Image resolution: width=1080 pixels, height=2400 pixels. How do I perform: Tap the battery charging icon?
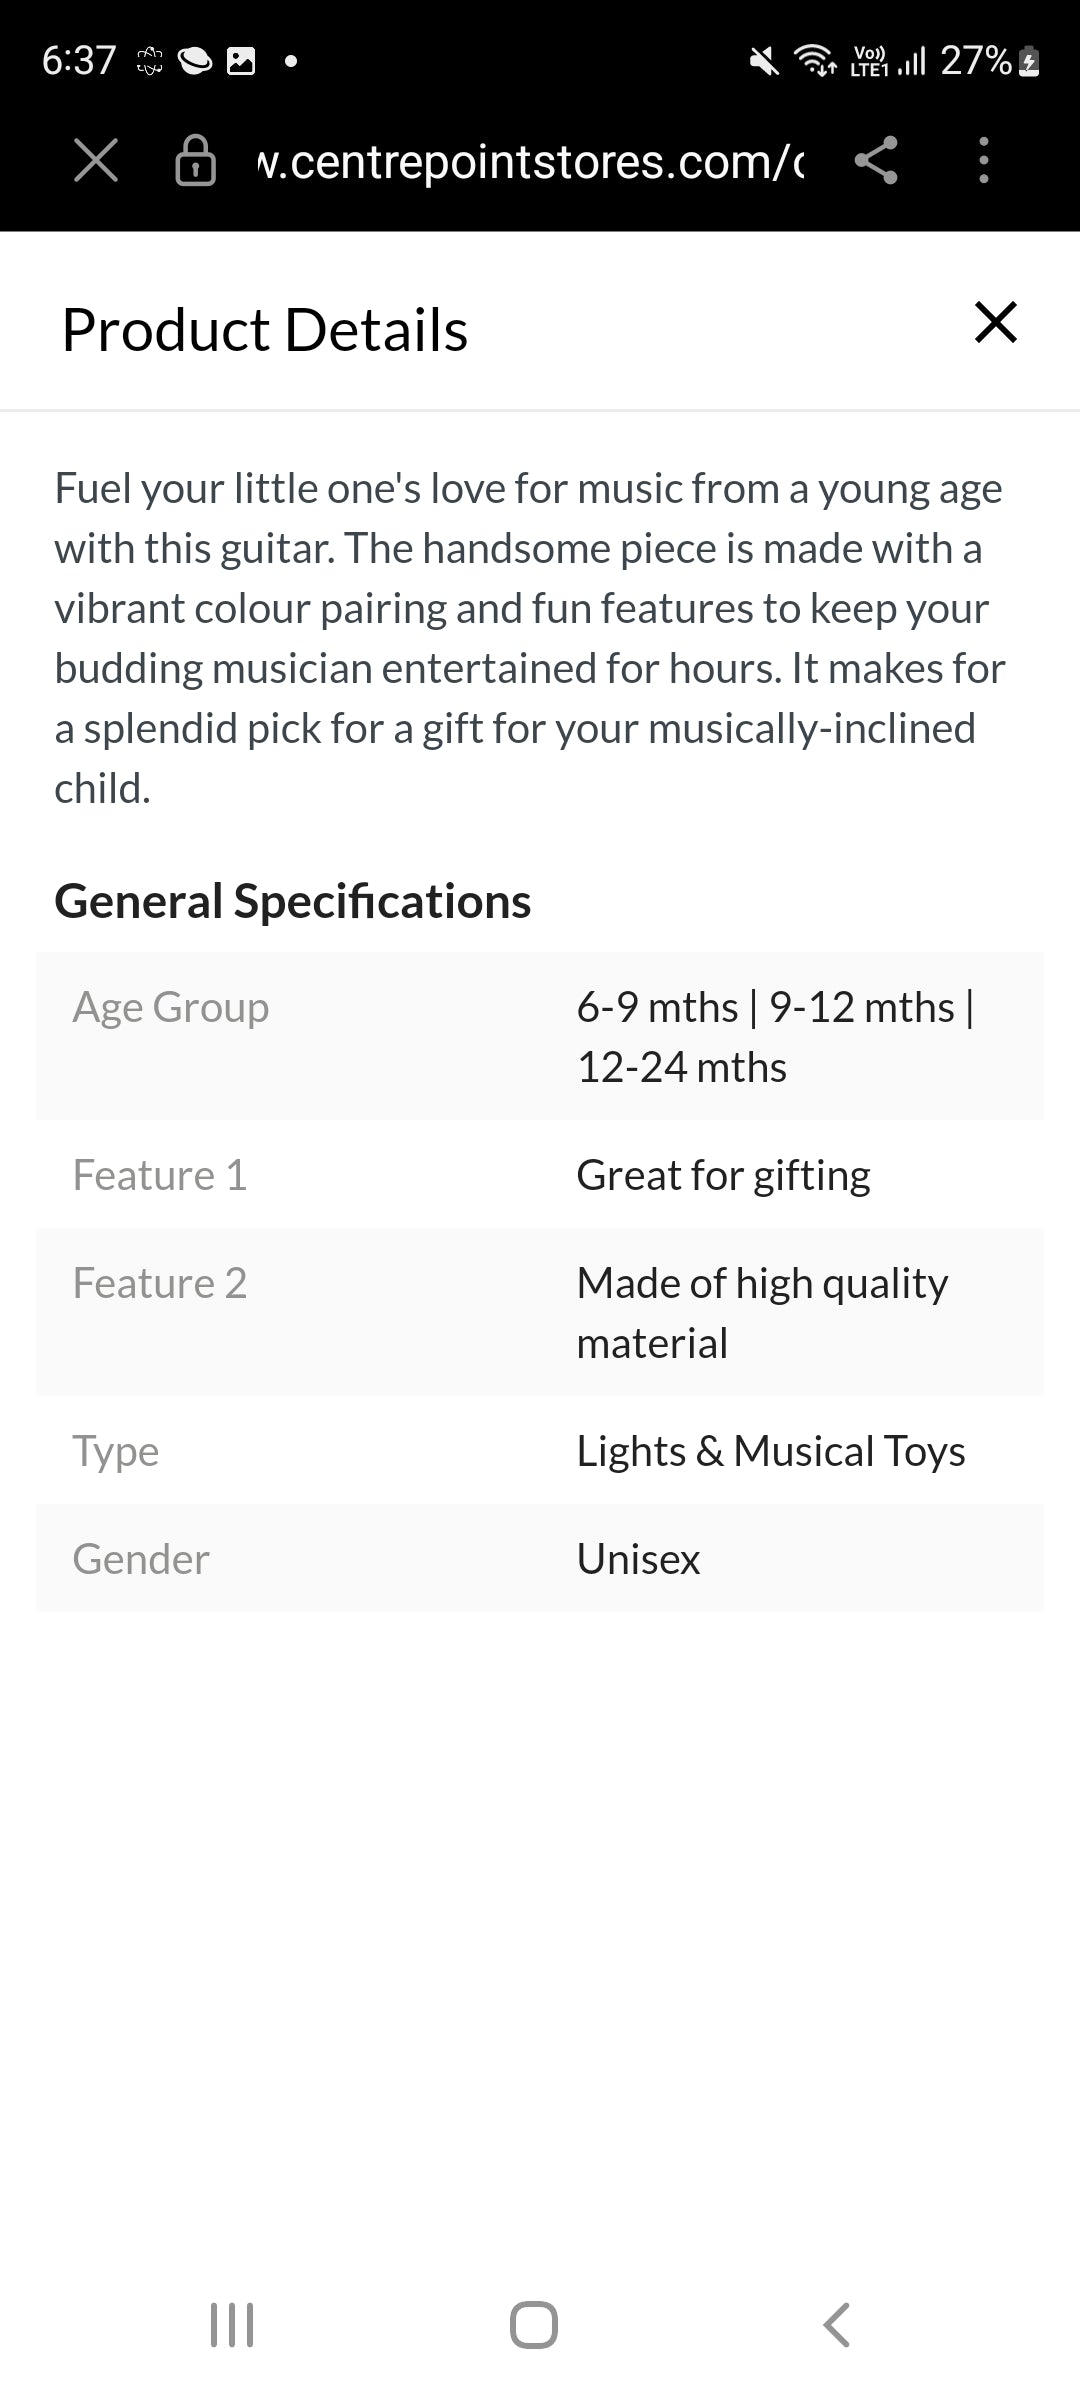pos(1029,62)
